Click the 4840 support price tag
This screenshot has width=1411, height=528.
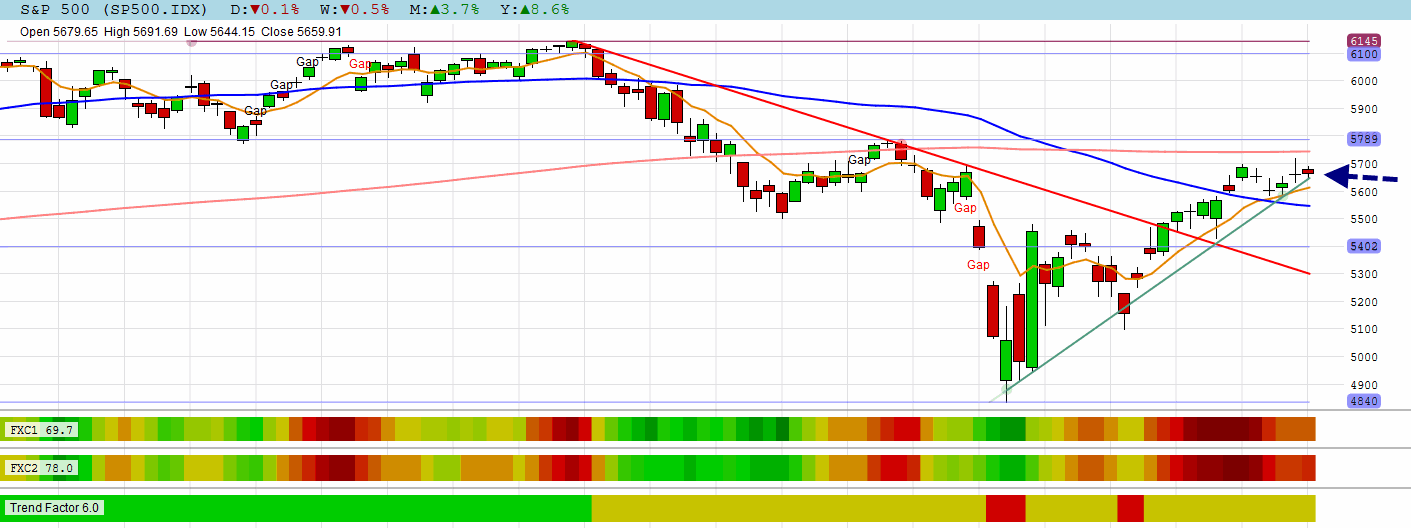[x=1364, y=401]
